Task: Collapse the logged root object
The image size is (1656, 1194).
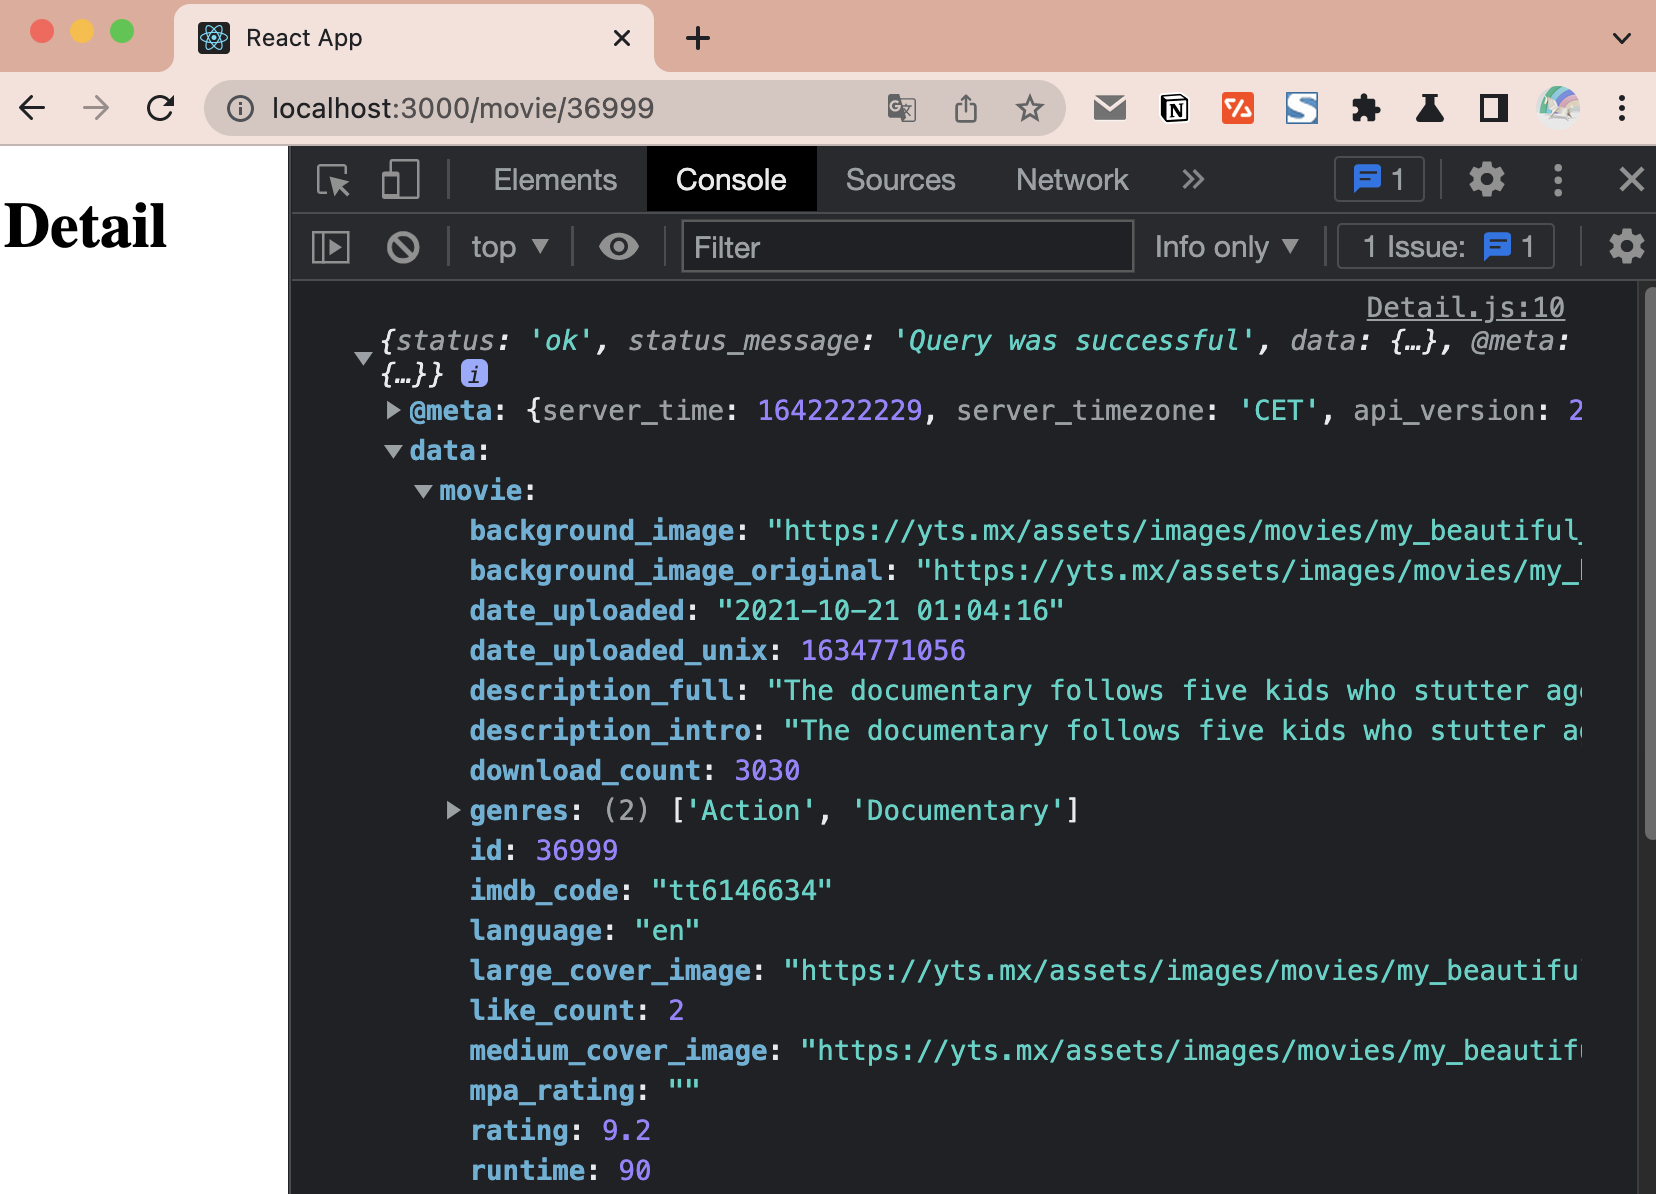Action: [363, 357]
